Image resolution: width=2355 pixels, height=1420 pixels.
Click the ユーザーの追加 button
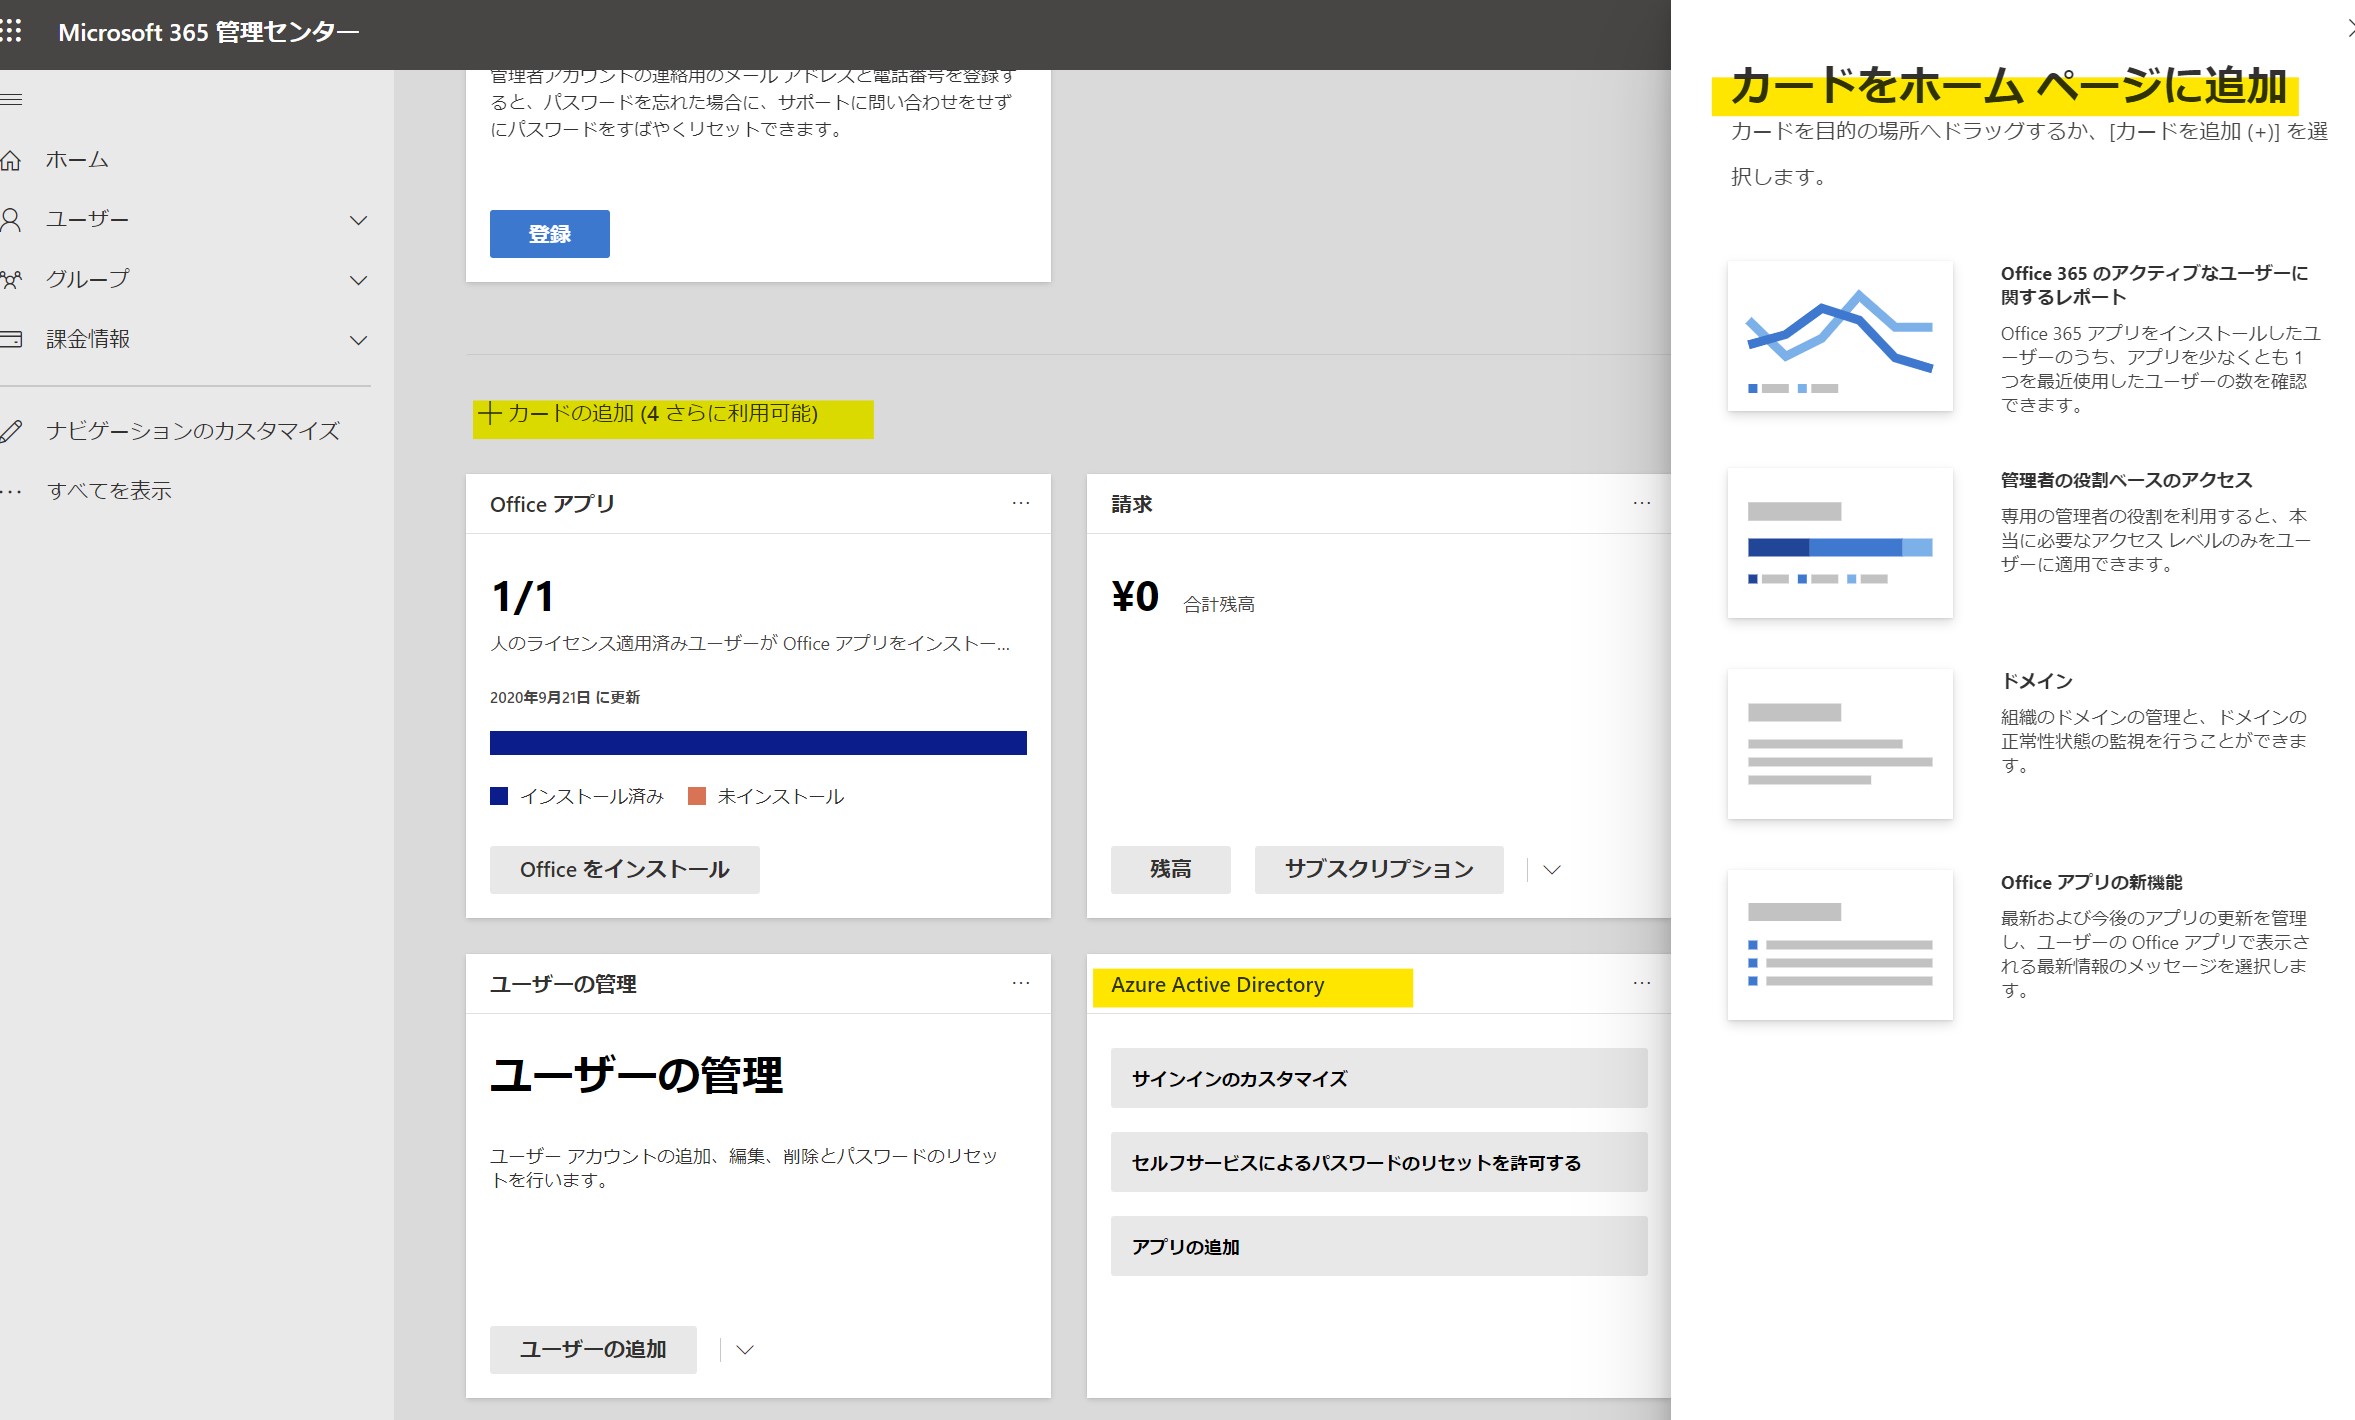[593, 1350]
